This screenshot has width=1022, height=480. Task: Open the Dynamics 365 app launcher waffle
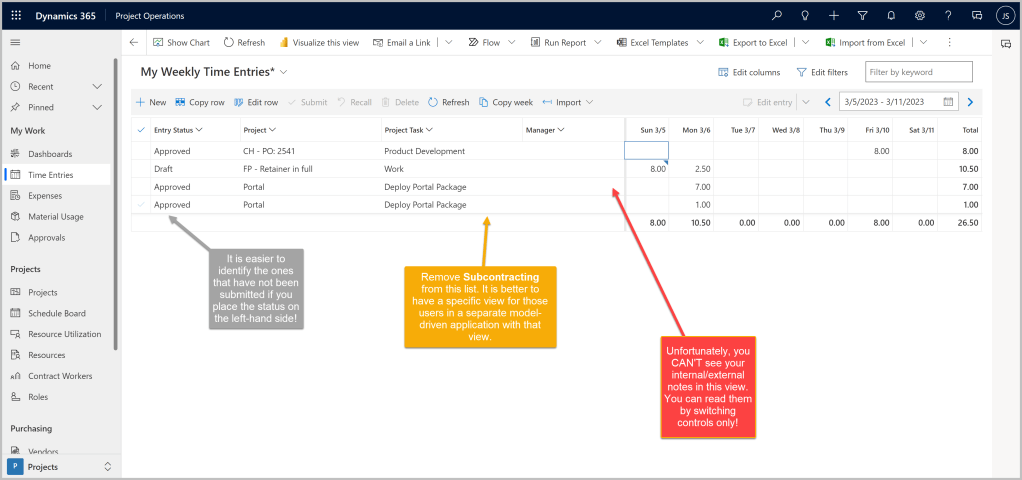16,15
